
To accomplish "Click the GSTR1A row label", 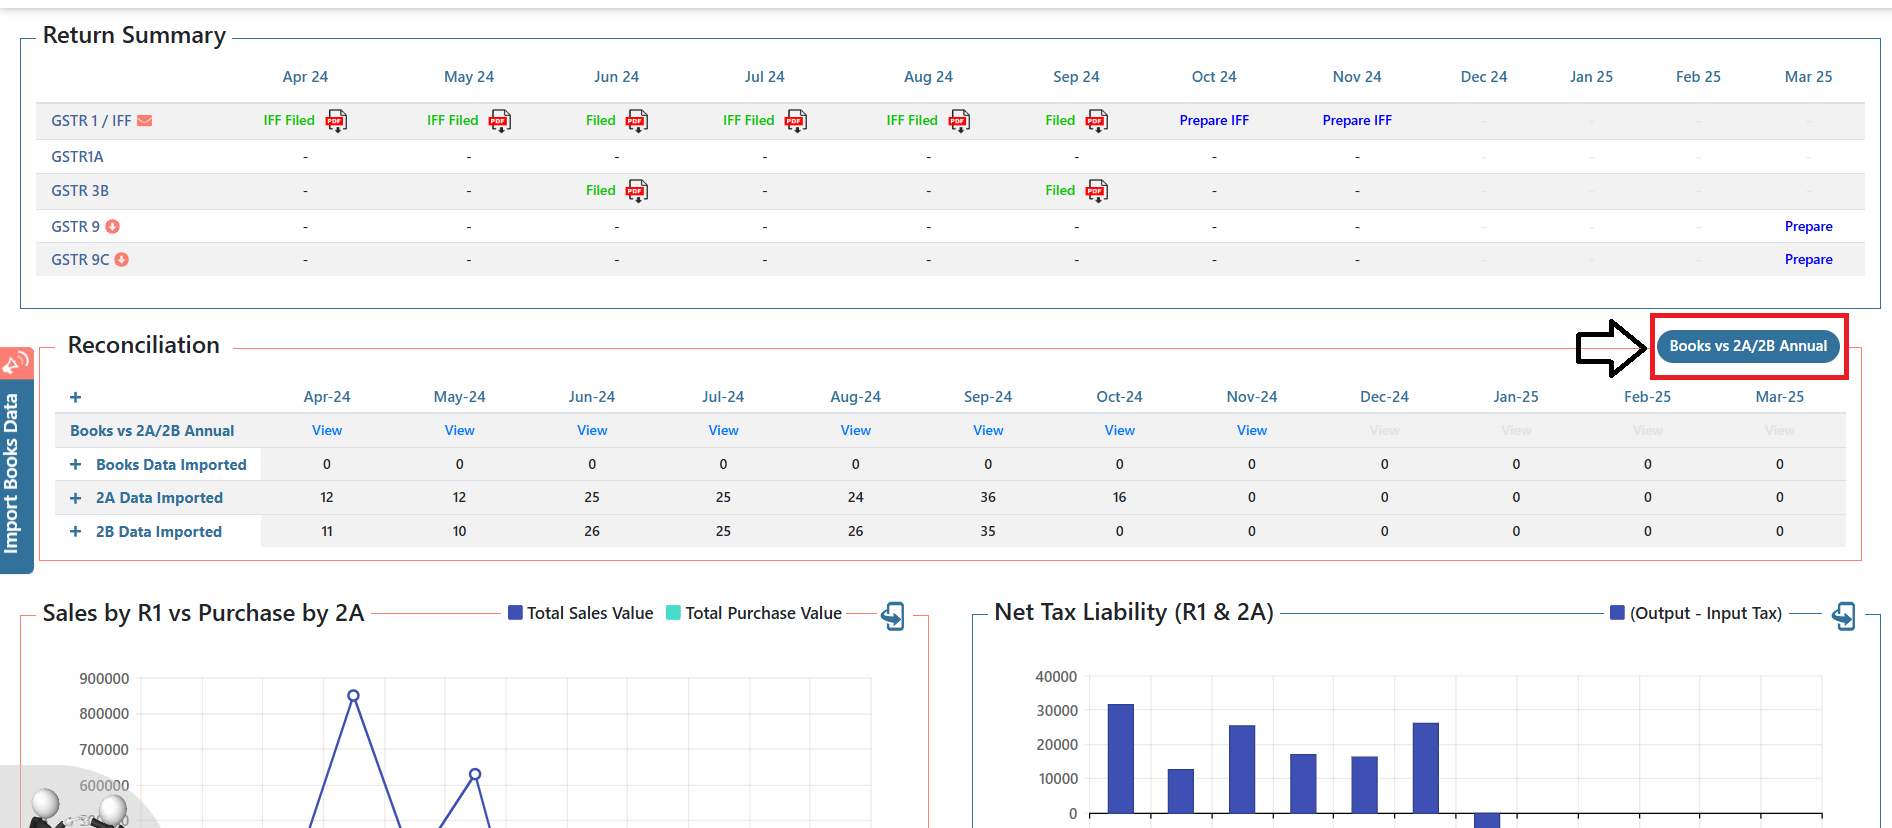I will coord(78,157).
